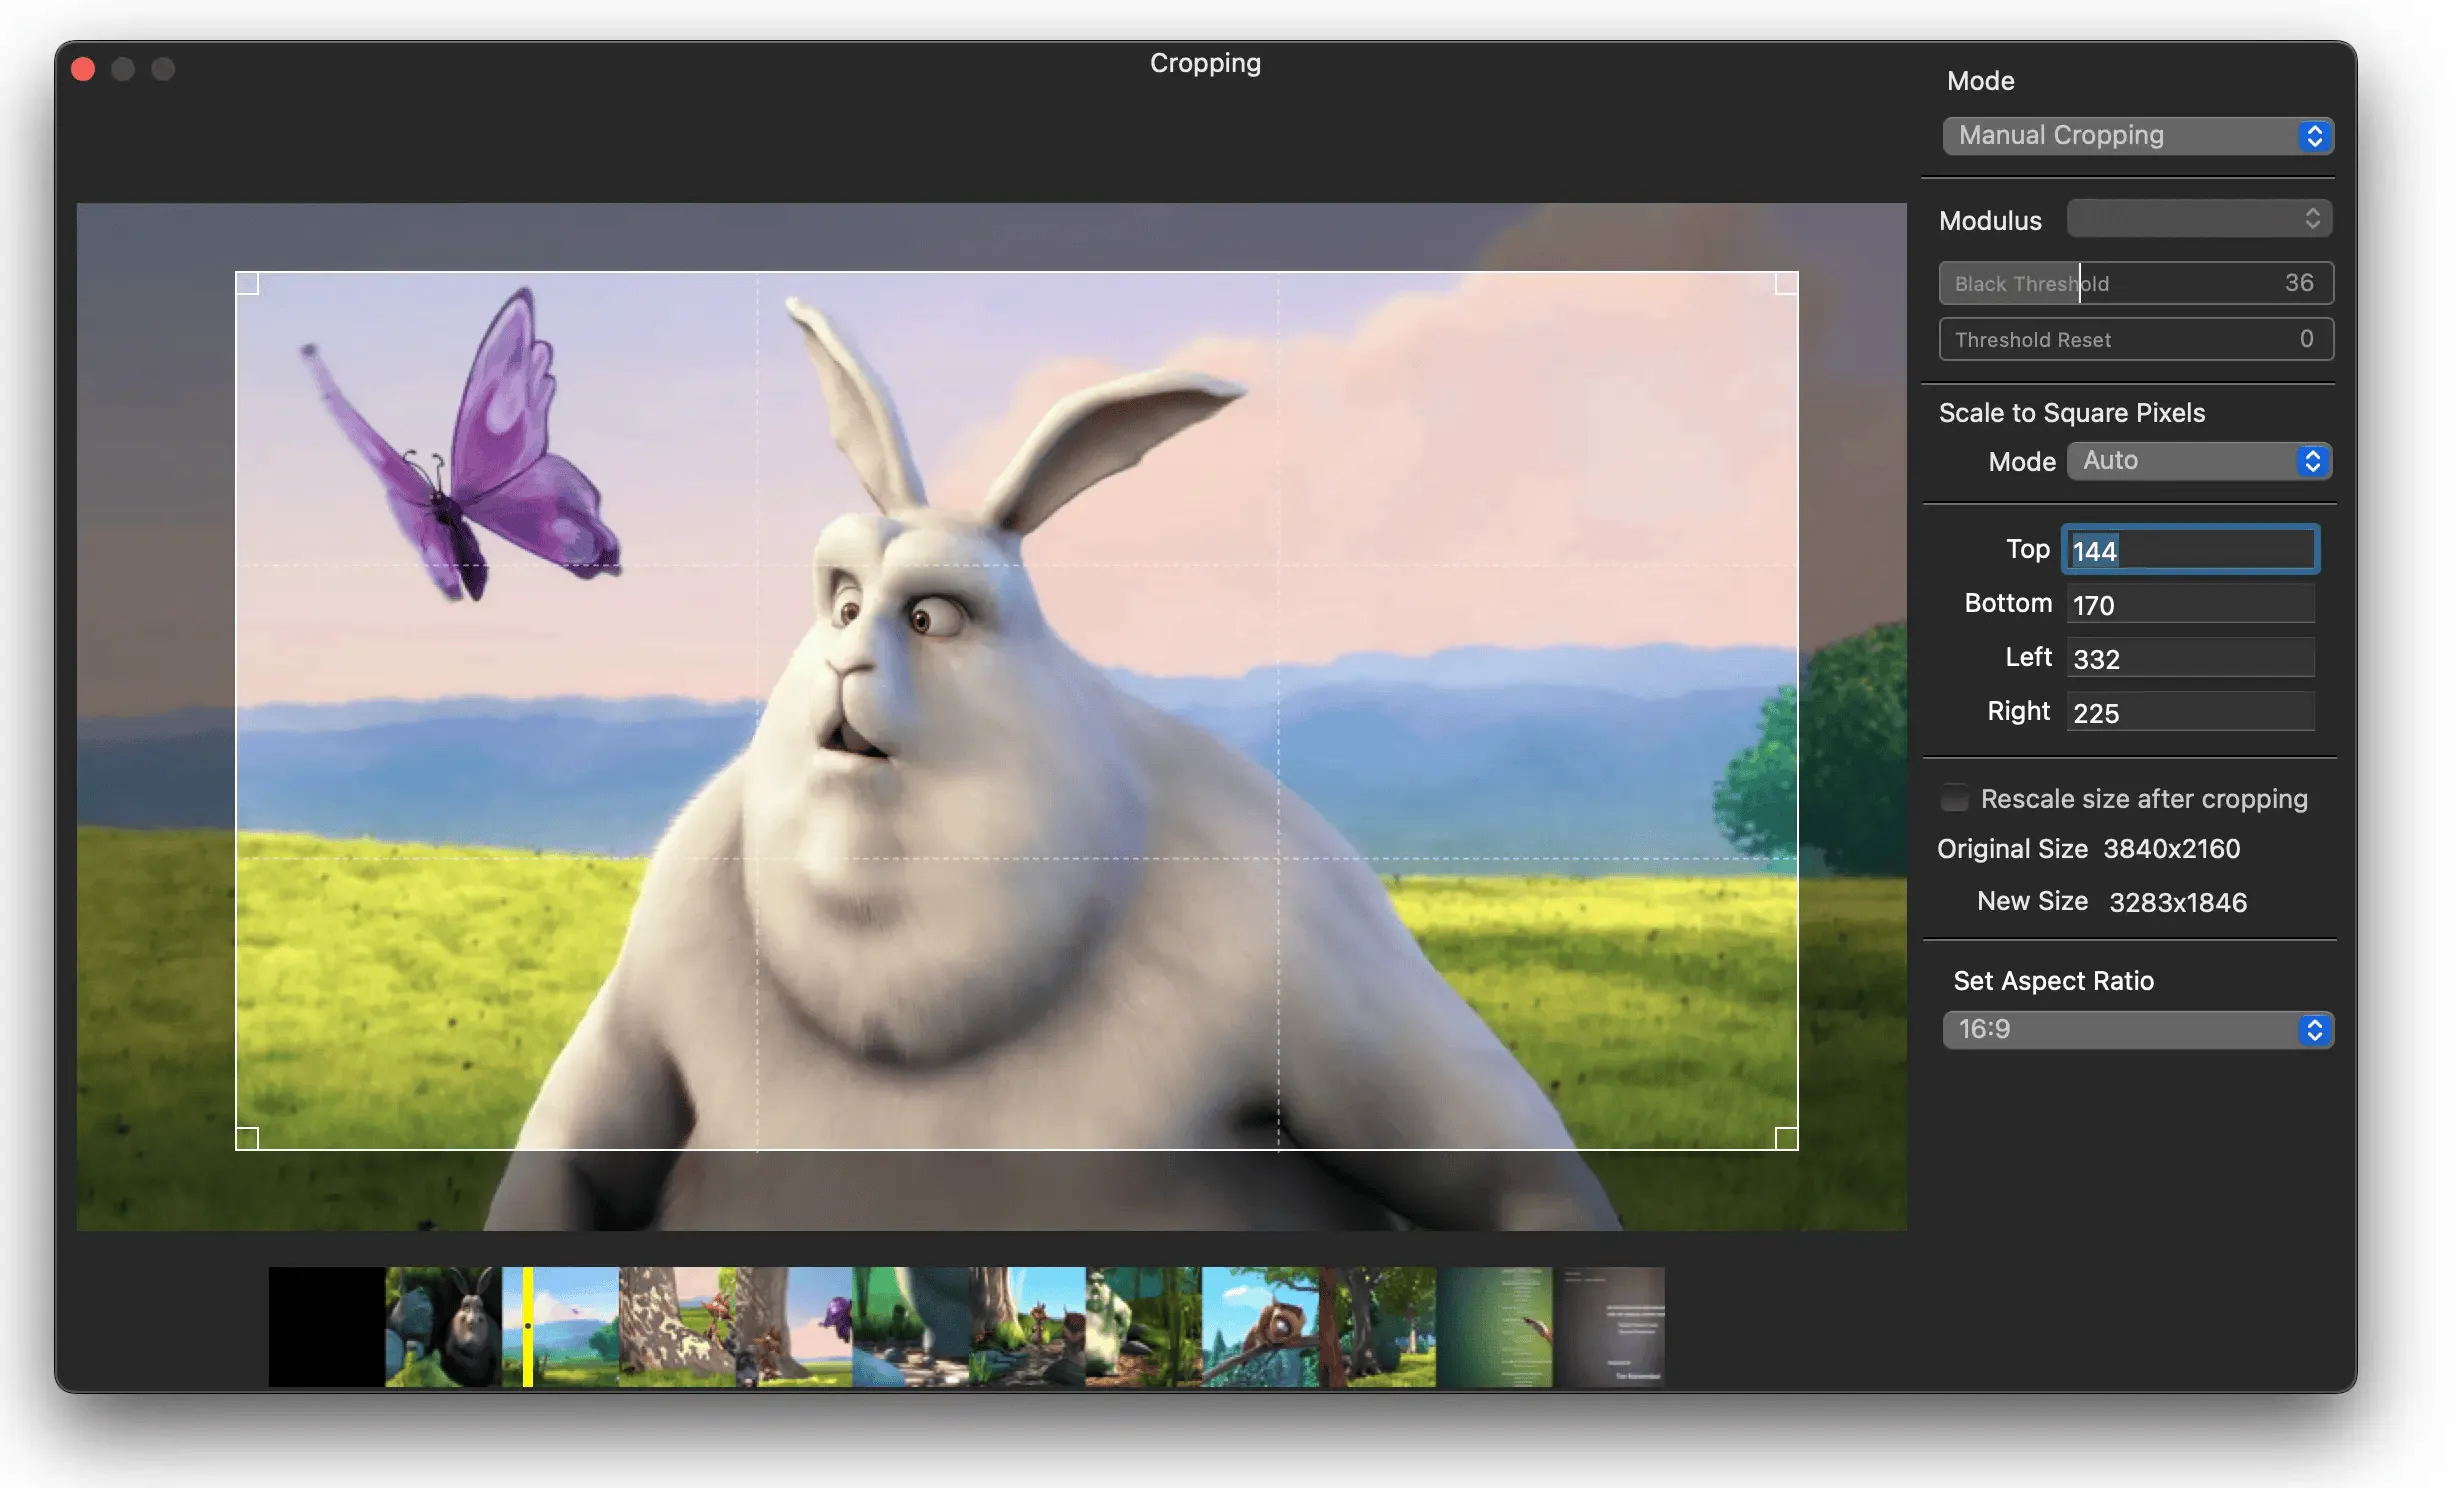The image size is (2457, 1488).
Task: Select the last credits thumbnail
Action: click(1610, 1326)
